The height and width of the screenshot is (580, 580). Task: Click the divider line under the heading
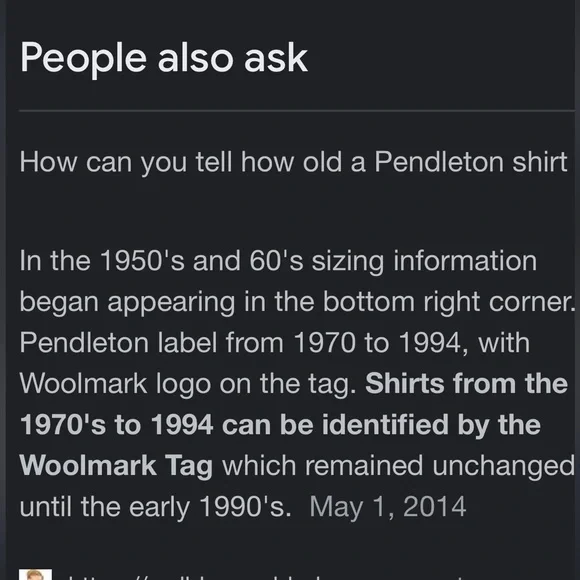point(297,110)
